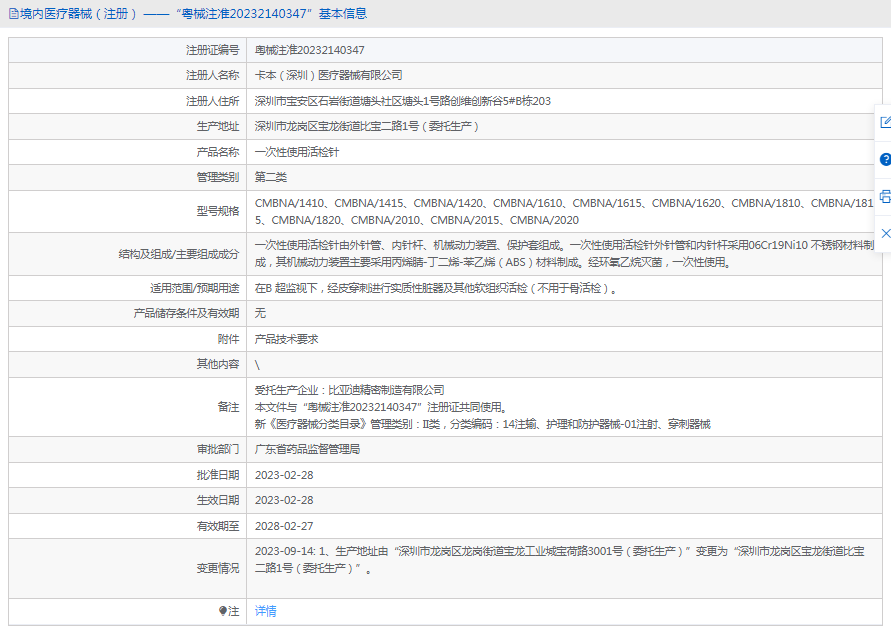The width and height of the screenshot is (891, 631).
Task: Open the 详情 link in the last row
Action: pyautogui.click(x=265, y=611)
